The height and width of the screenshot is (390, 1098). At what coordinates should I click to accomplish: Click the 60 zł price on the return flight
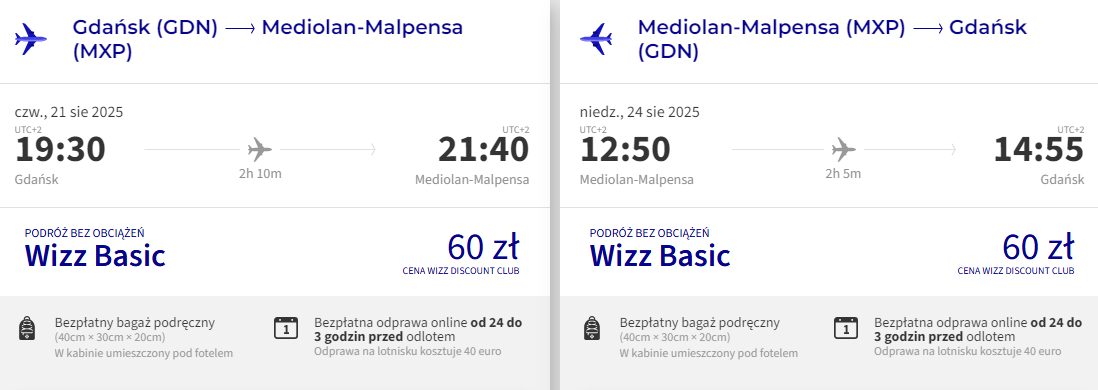(x=1038, y=246)
